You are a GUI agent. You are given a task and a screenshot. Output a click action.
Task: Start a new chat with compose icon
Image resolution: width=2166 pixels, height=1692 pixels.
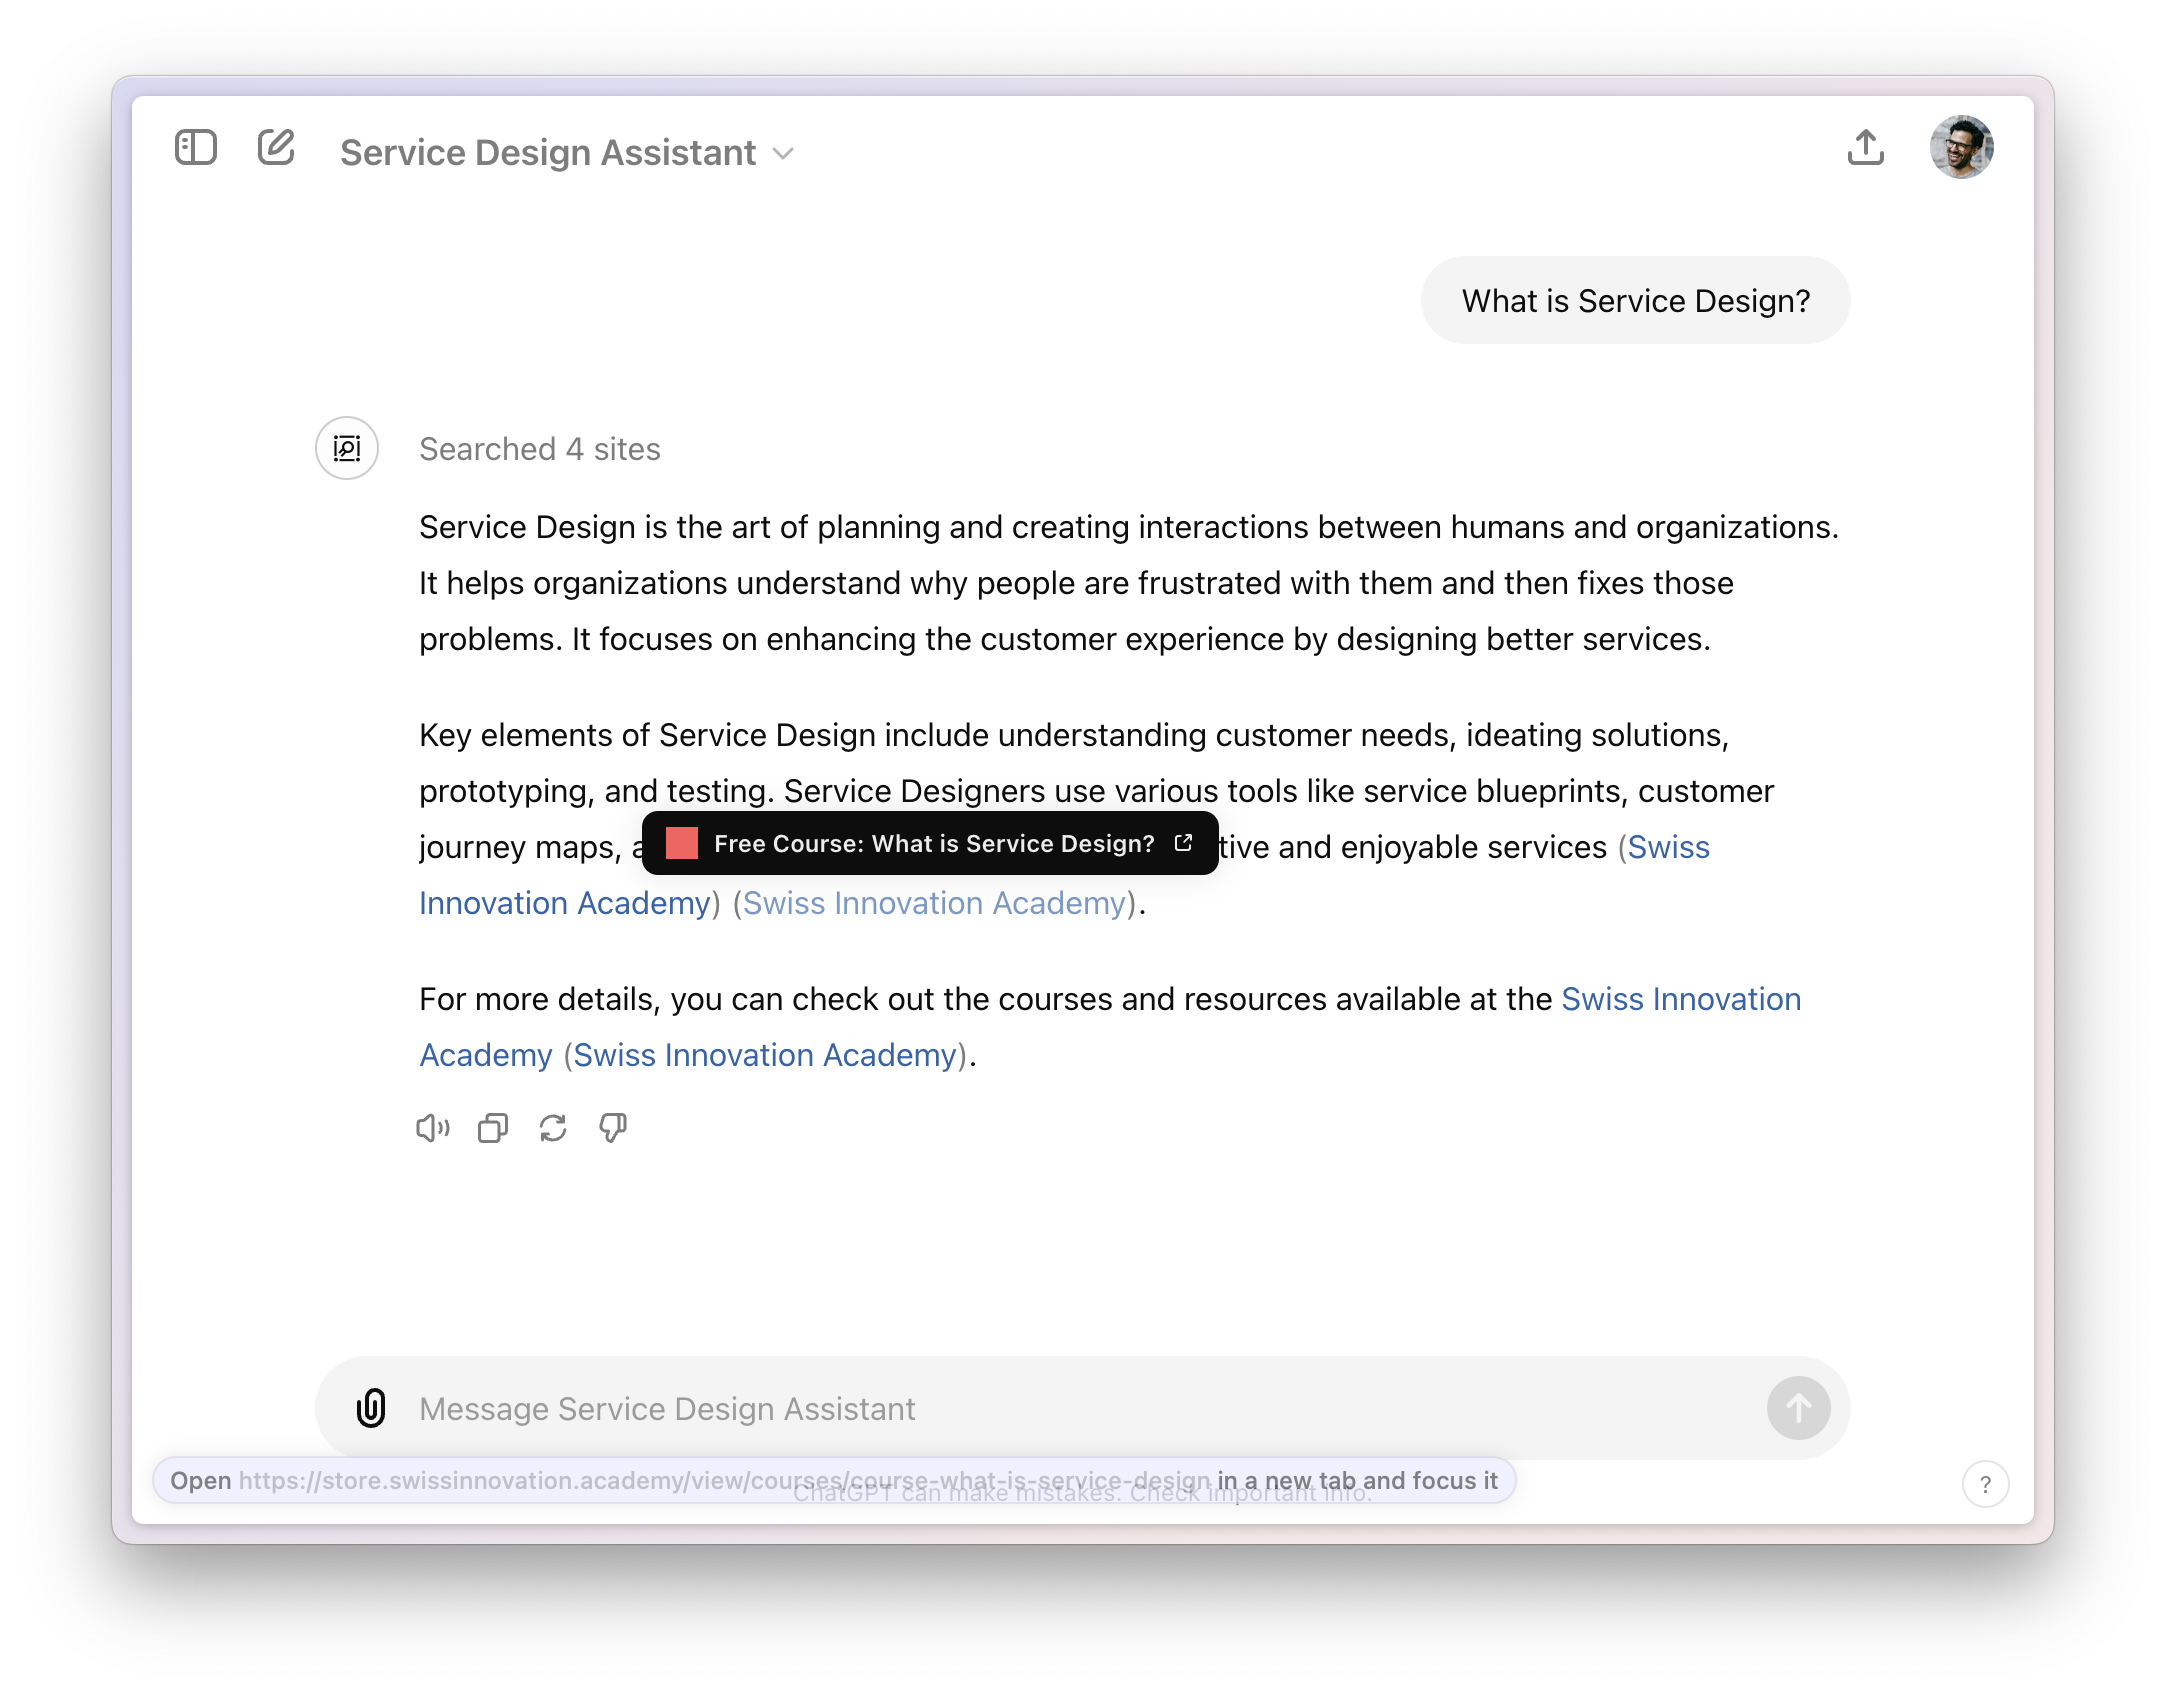pos(276,148)
